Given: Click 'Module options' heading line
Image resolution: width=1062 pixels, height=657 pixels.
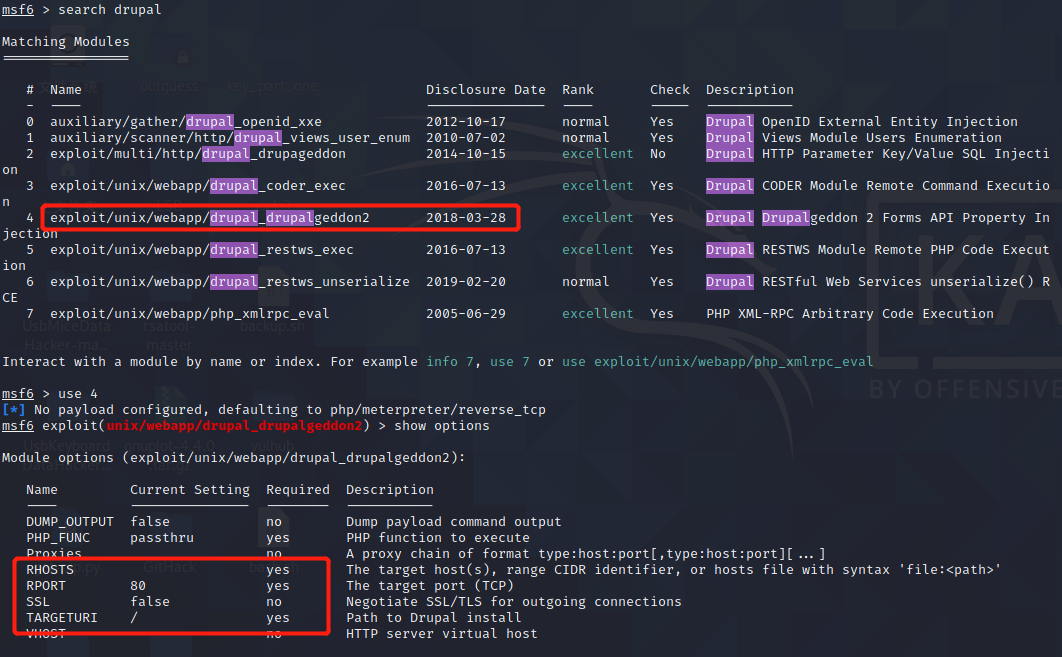Looking at the screenshot, I should 234,458.
